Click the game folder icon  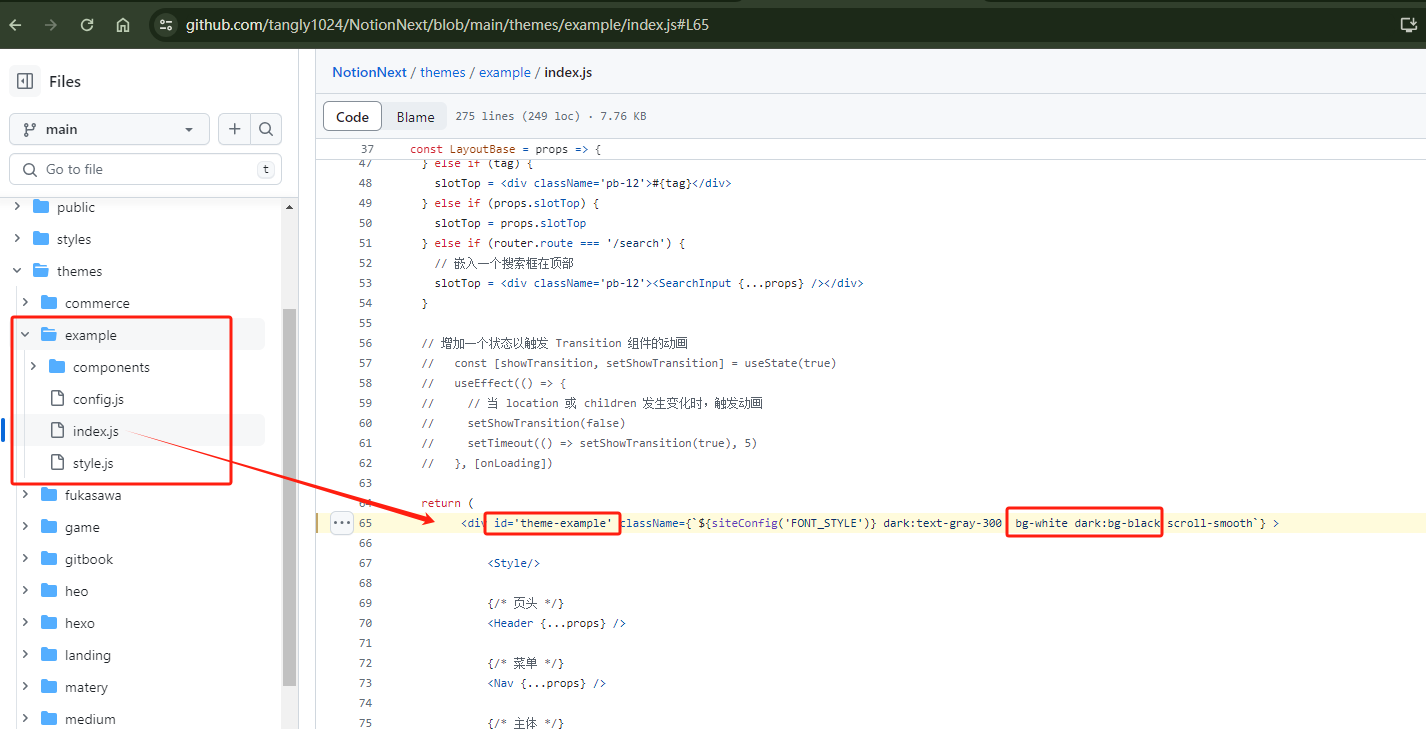pyautogui.click(x=49, y=527)
